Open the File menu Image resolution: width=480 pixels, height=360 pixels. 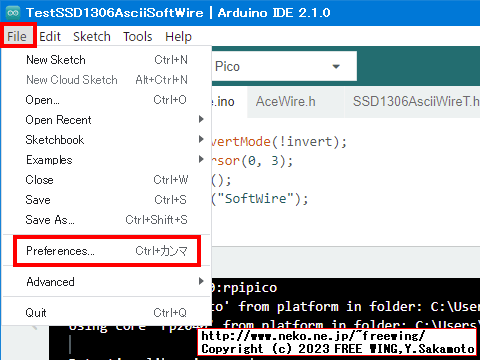17,36
